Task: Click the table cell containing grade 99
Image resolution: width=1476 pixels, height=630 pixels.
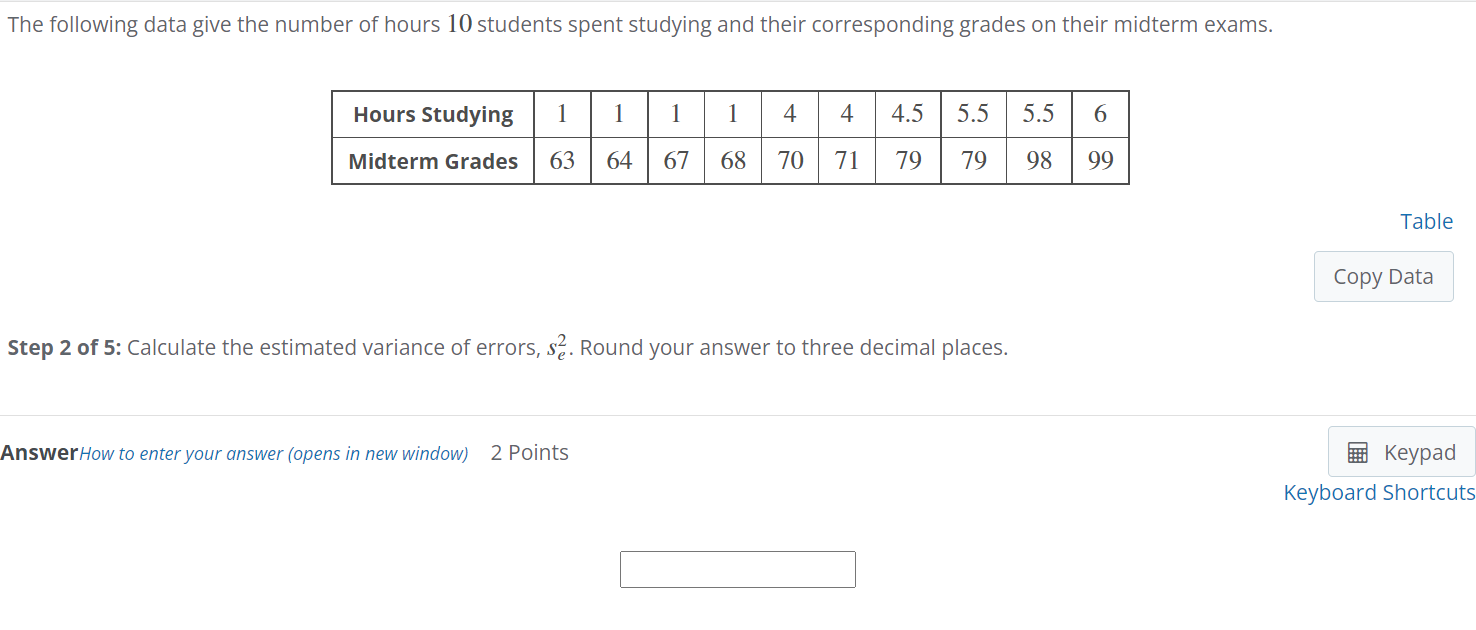Action: pos(1100,161)
